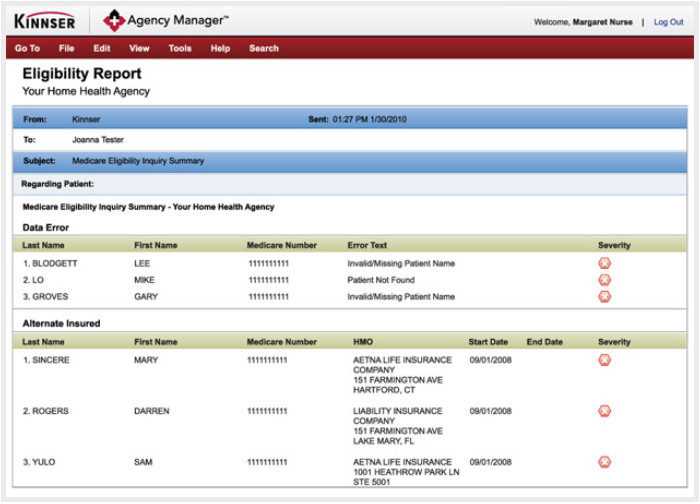Click last name ROGERS
Image resolution: width=700 pixels, height=504 pixels.
click(50, 411)
